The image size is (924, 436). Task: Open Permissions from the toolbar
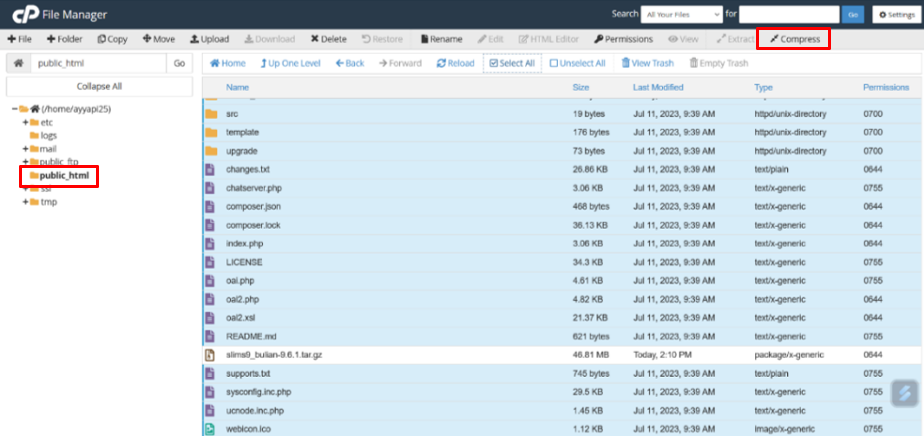[x=623, y=39]
